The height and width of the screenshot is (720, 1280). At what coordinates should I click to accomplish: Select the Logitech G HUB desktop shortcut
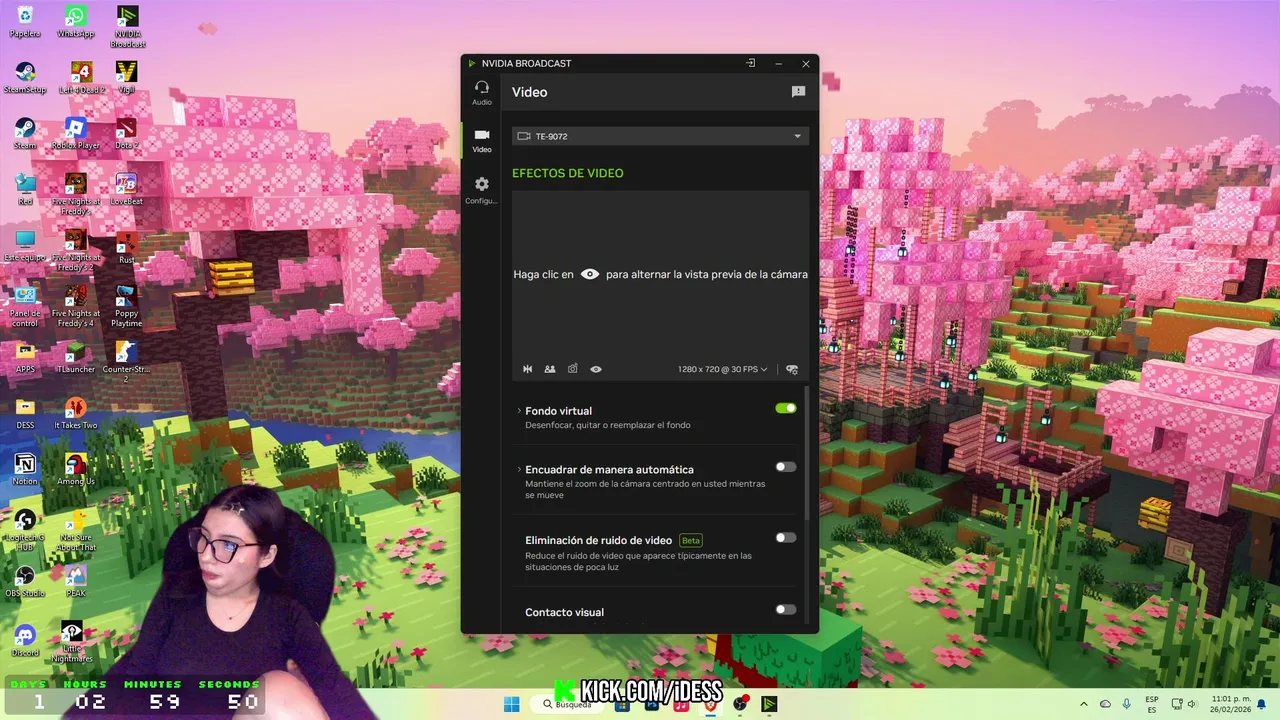pos(25,531)
